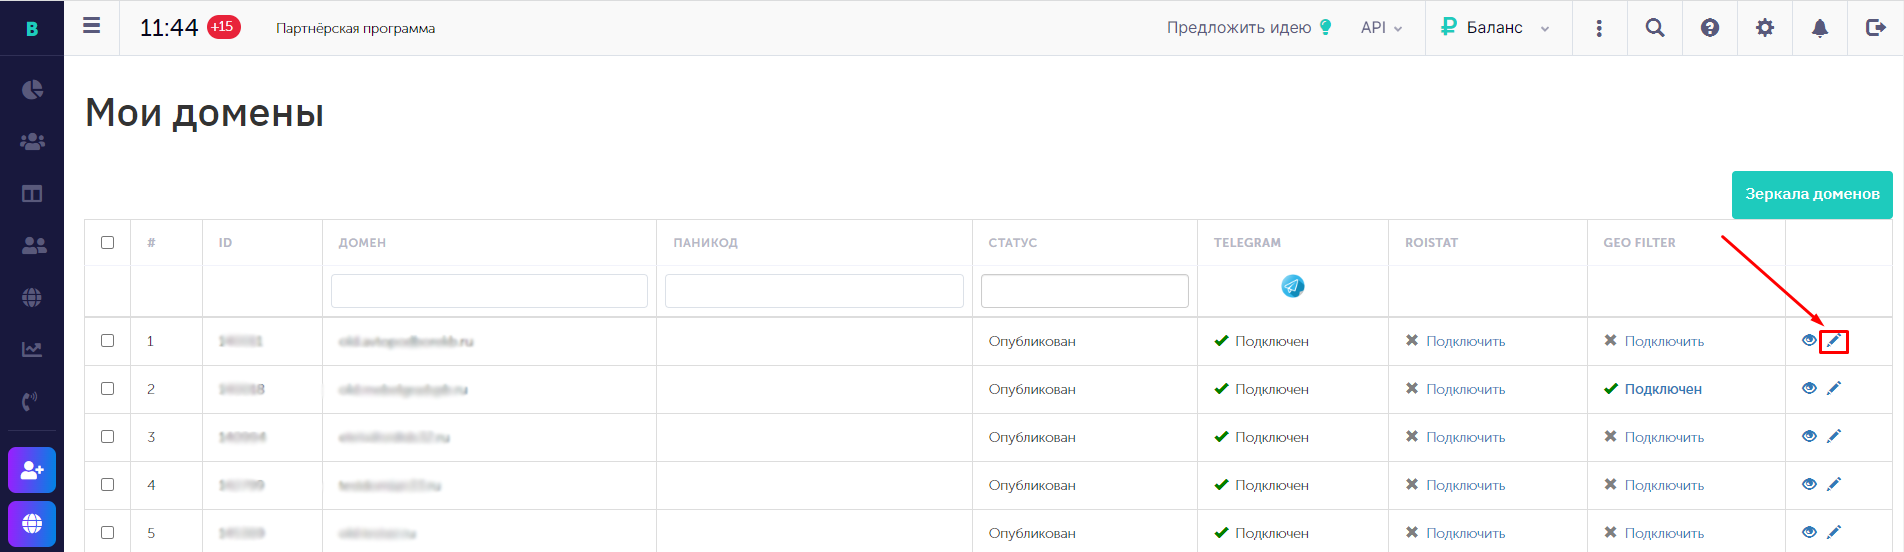Open the pie chart dashboard sidebar icon
Viewport: 1904px width, 552px height.
tap(32, 90)
